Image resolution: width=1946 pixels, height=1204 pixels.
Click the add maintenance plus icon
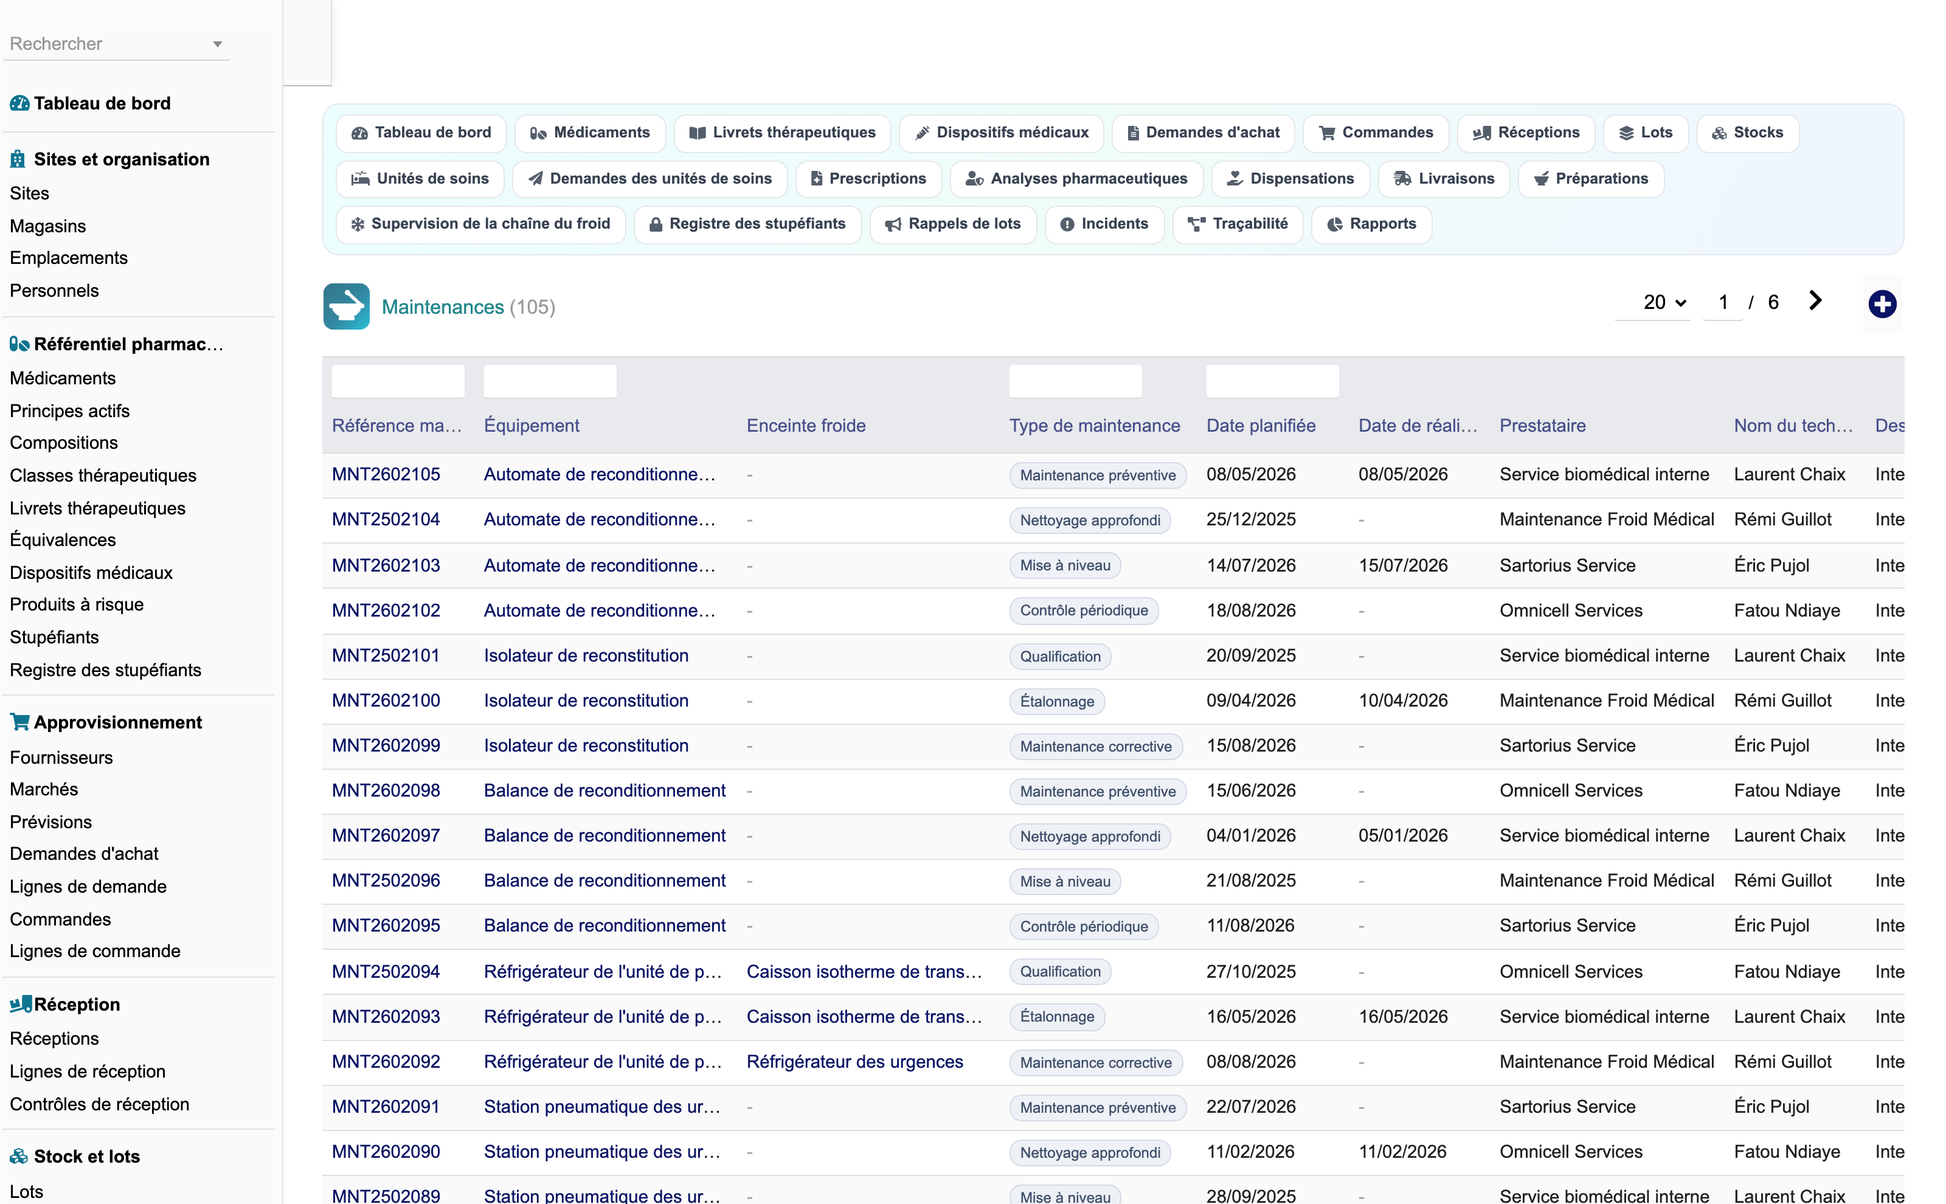[x=1882, y=303]
